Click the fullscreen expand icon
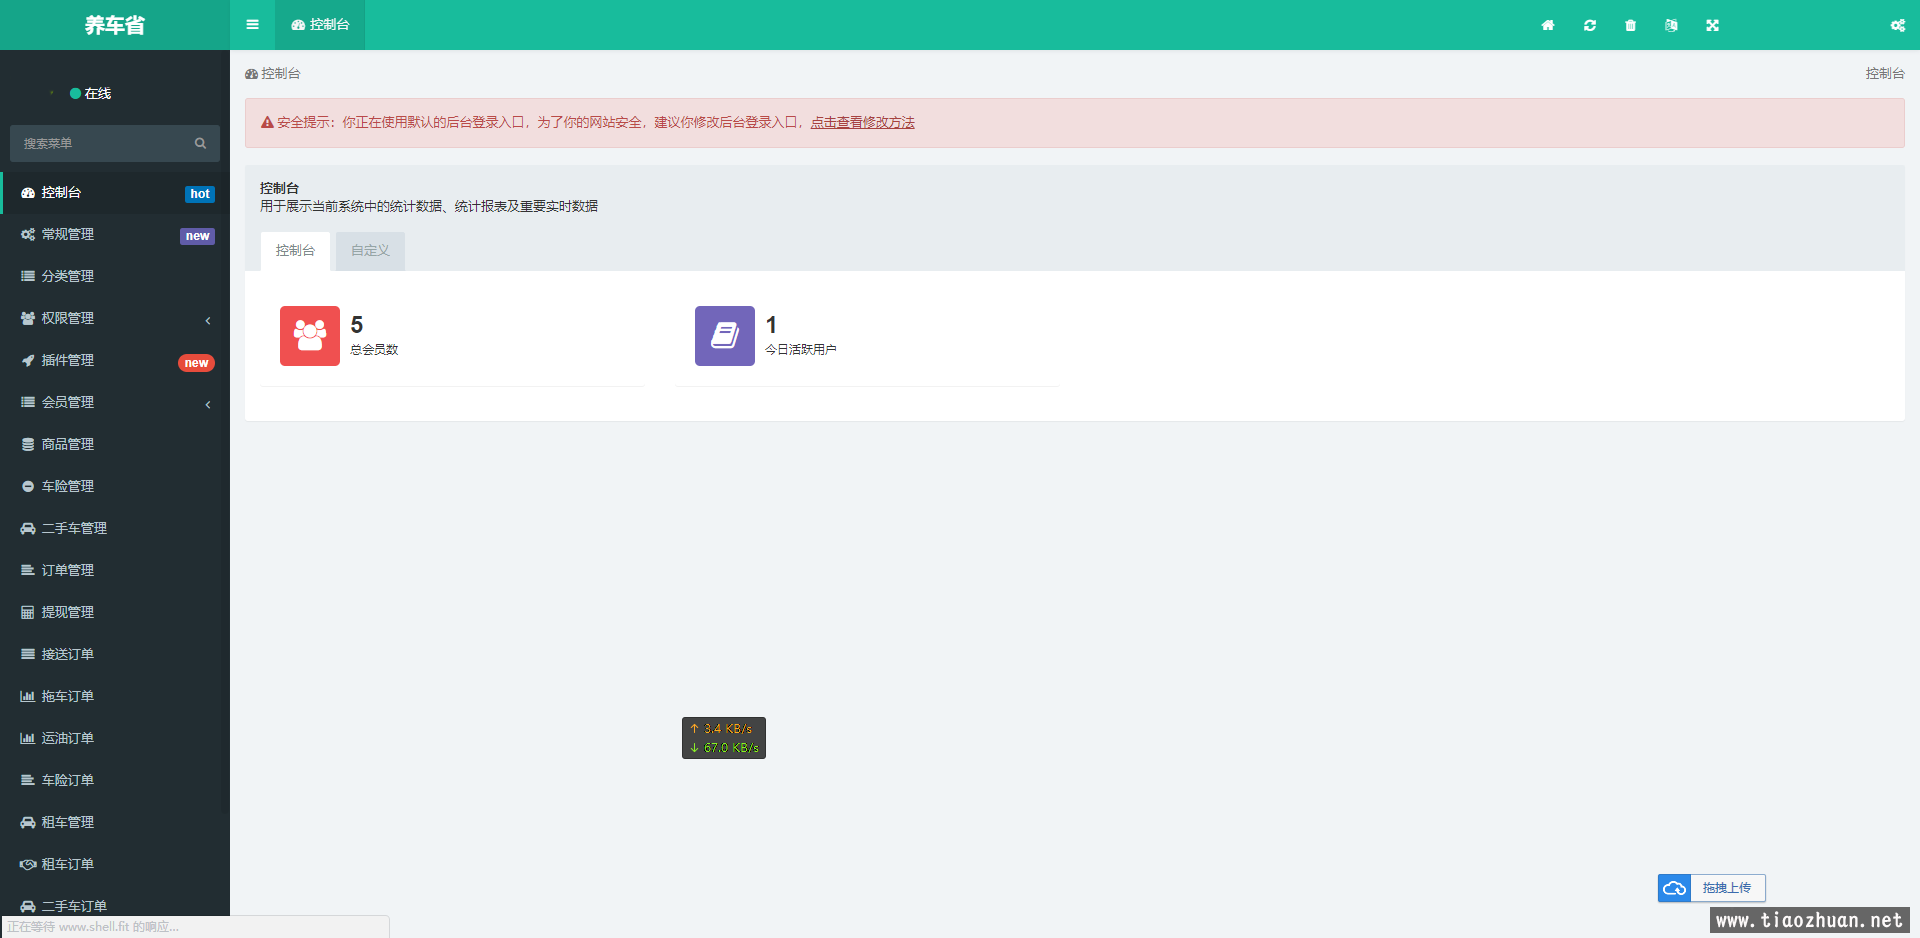Viewport: 1920px width, 938px height. pyautogui.click(x=1712, y=25)
